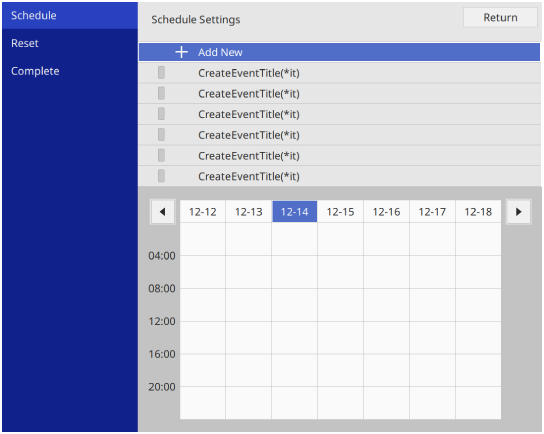Select the Add New schedule row
The height and width of the screenshot is (434, 544).
point(339,52)
